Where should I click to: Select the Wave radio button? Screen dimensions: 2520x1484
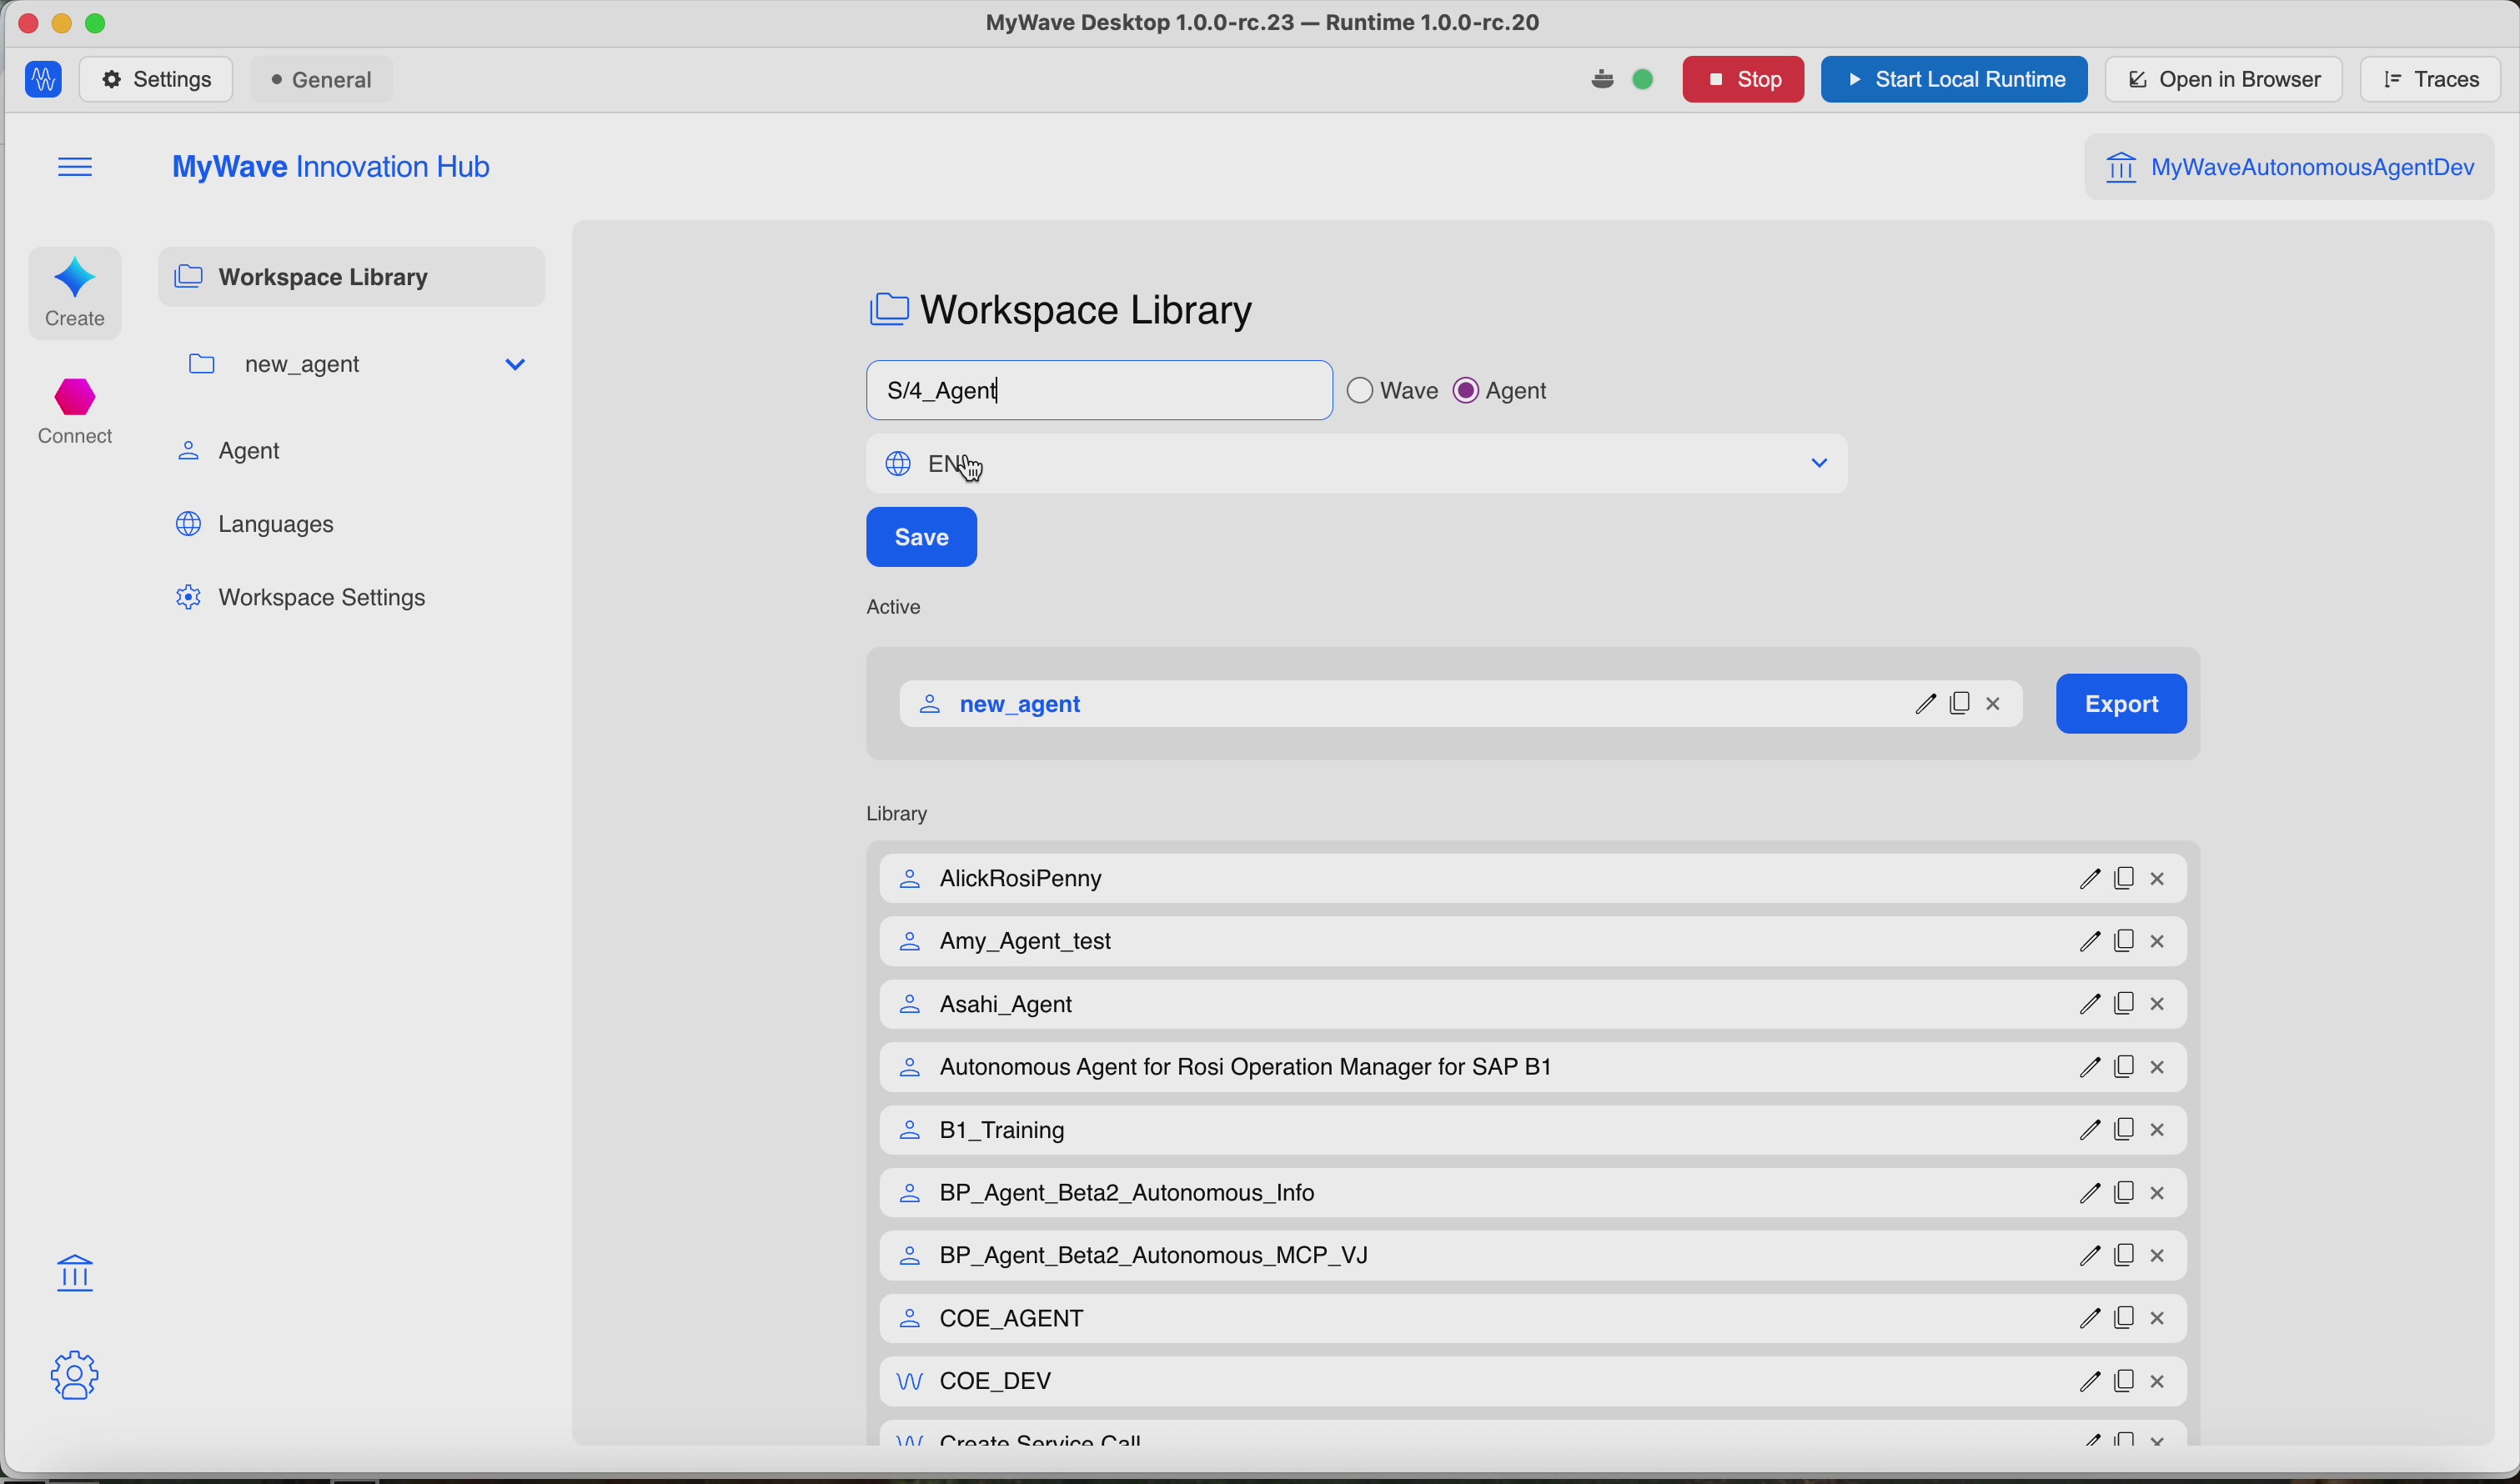coord(1360,391)
